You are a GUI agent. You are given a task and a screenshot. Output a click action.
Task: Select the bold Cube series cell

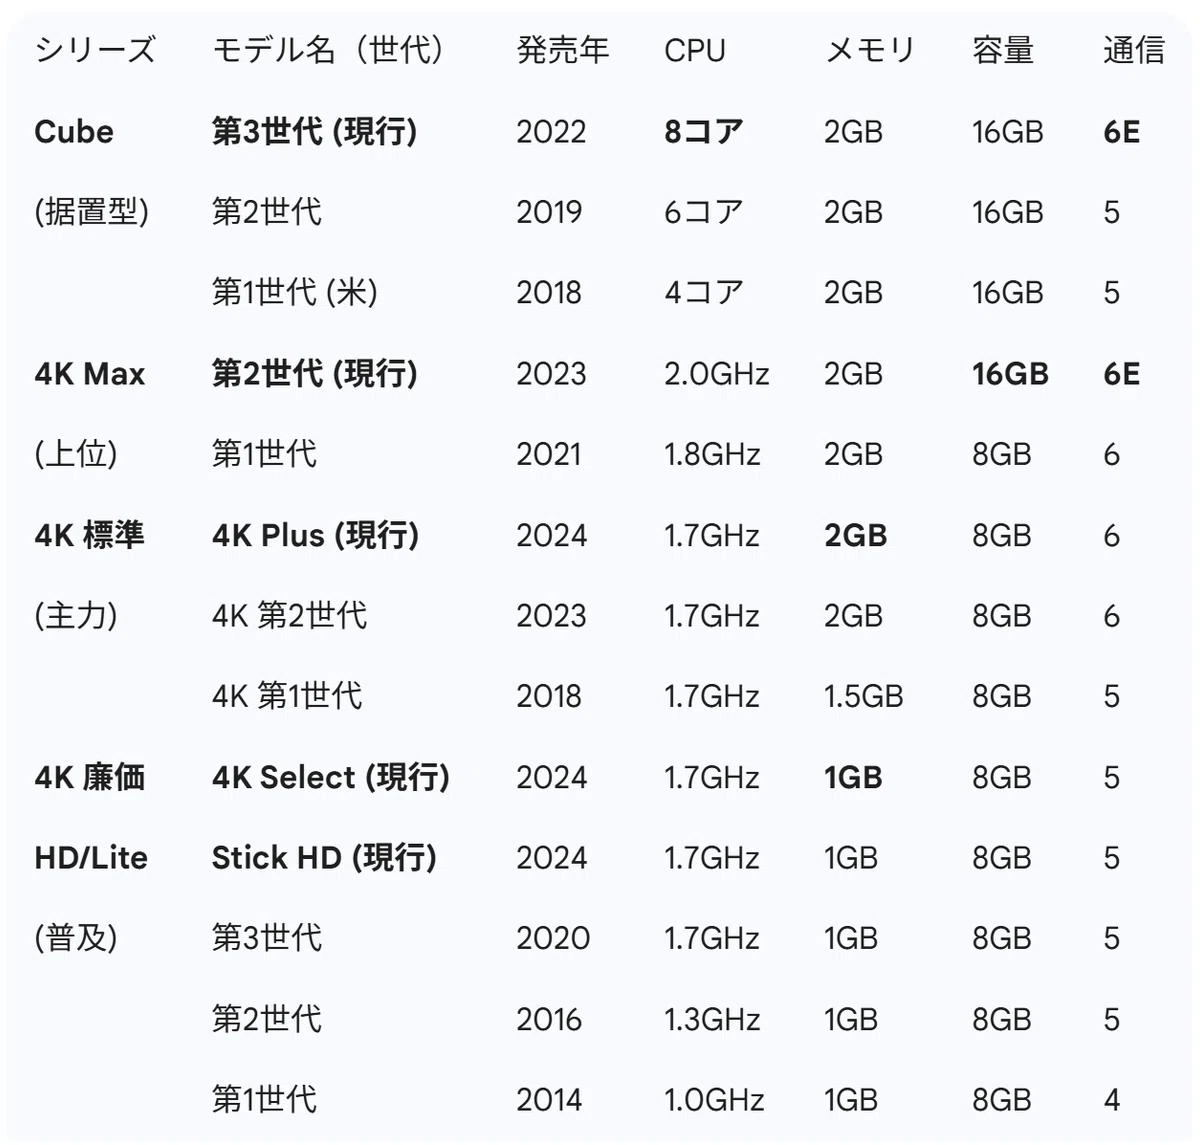[x=74, y=131]
